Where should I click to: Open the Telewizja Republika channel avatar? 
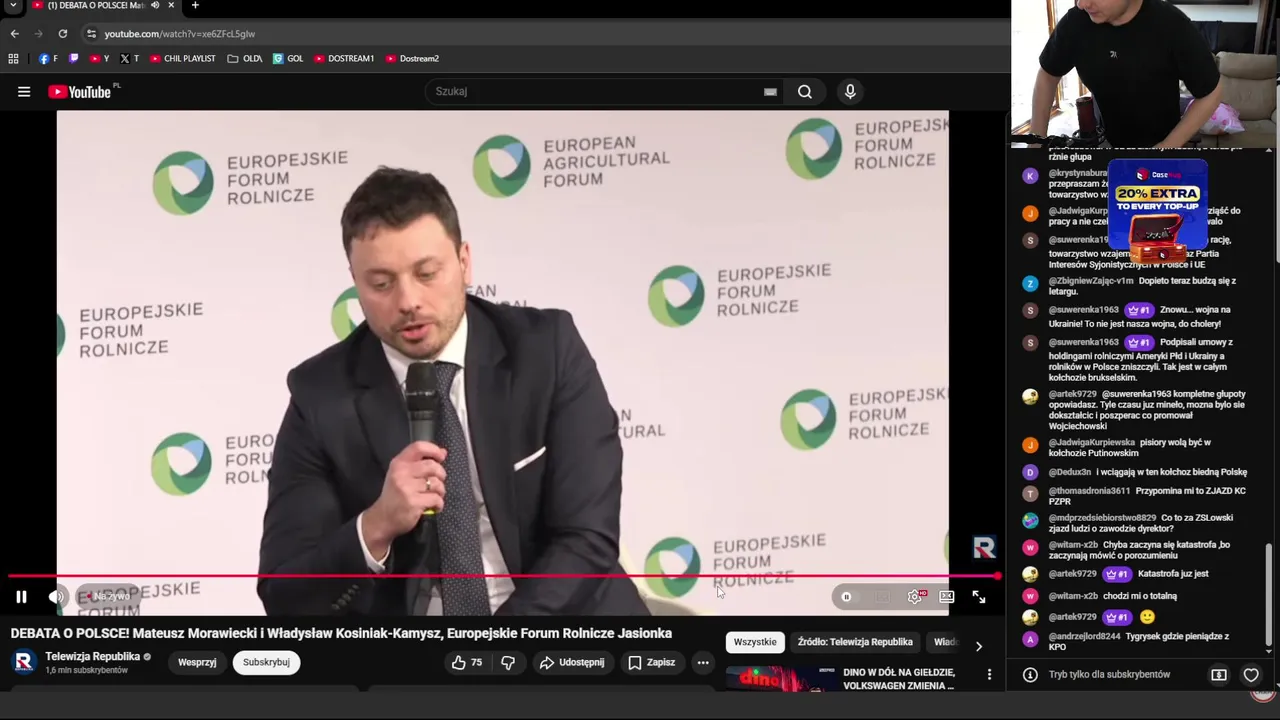(x=24, y=662)
